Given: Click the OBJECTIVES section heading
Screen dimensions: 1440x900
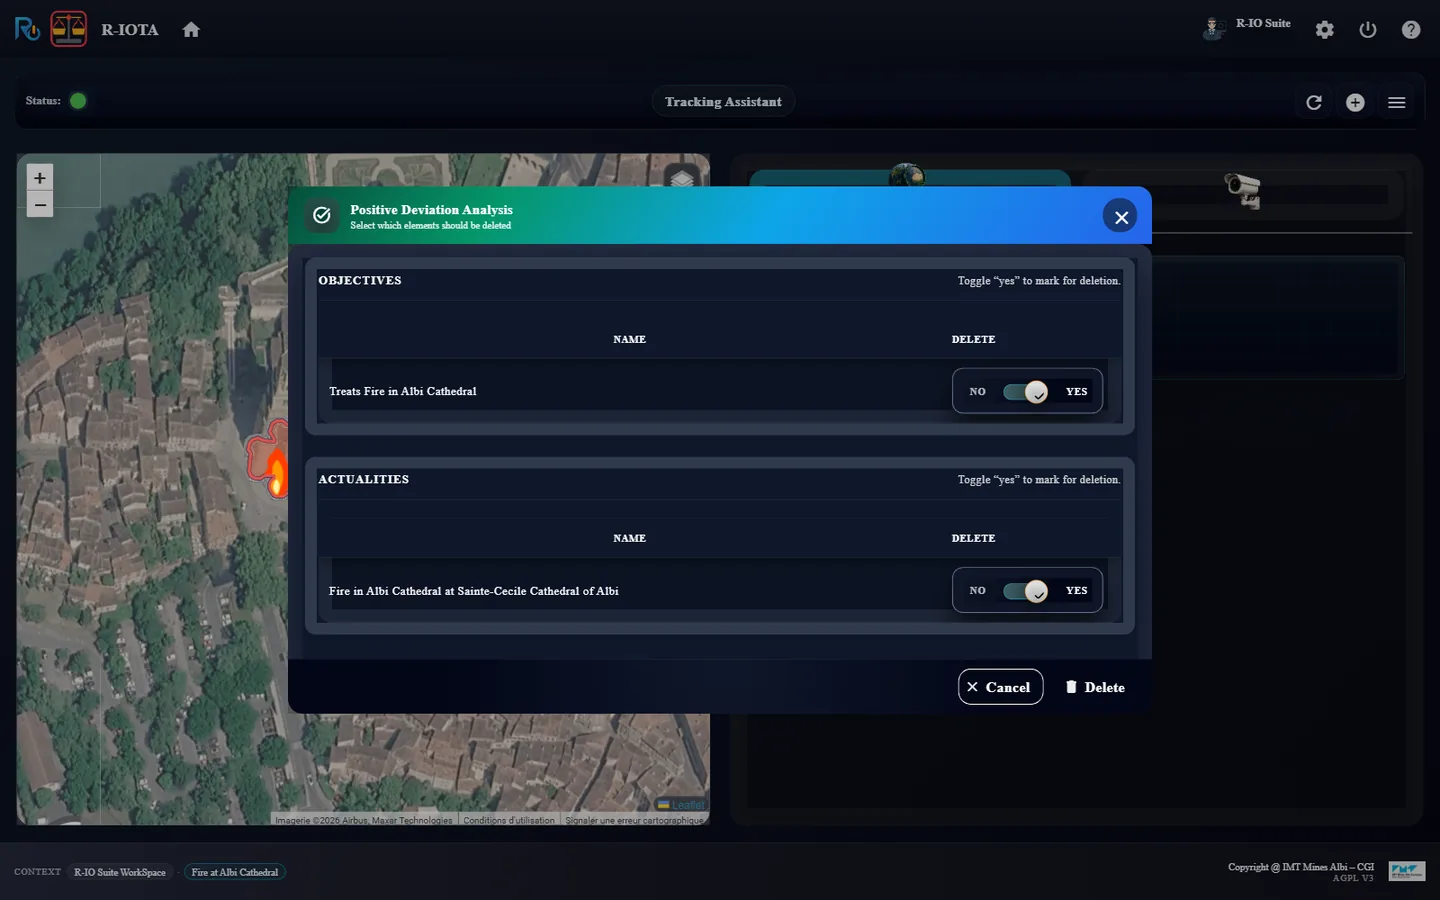Looking at the screenshot, I should (x=360, y=281).
